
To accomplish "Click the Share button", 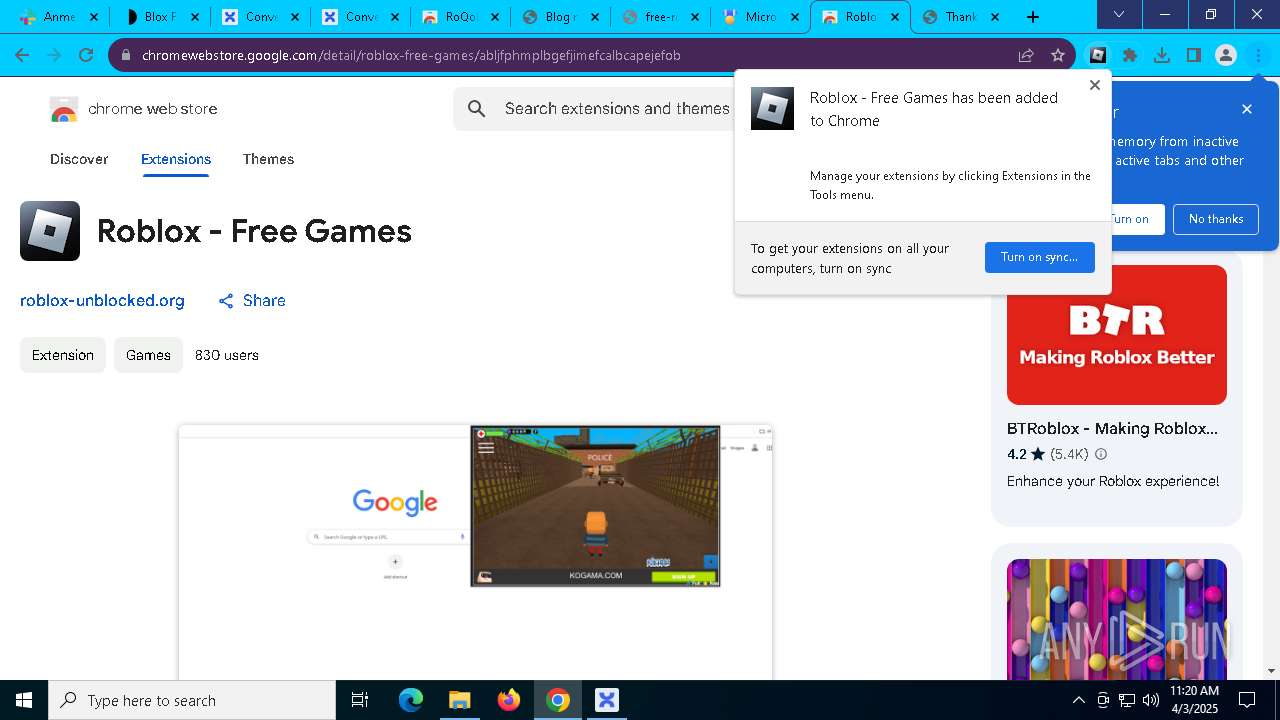I will pyautogui.click(x=252, y=301).
